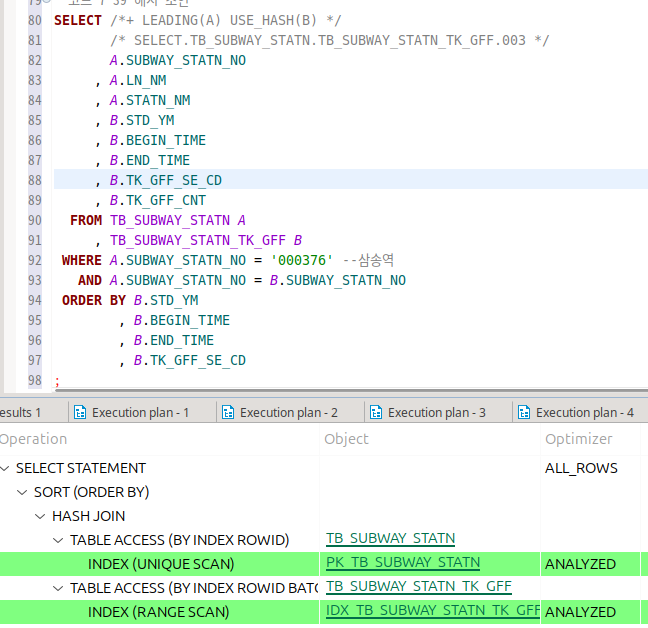Switch to the Results 1 tab
Screen dimensions: 648x628
[20, 412]
